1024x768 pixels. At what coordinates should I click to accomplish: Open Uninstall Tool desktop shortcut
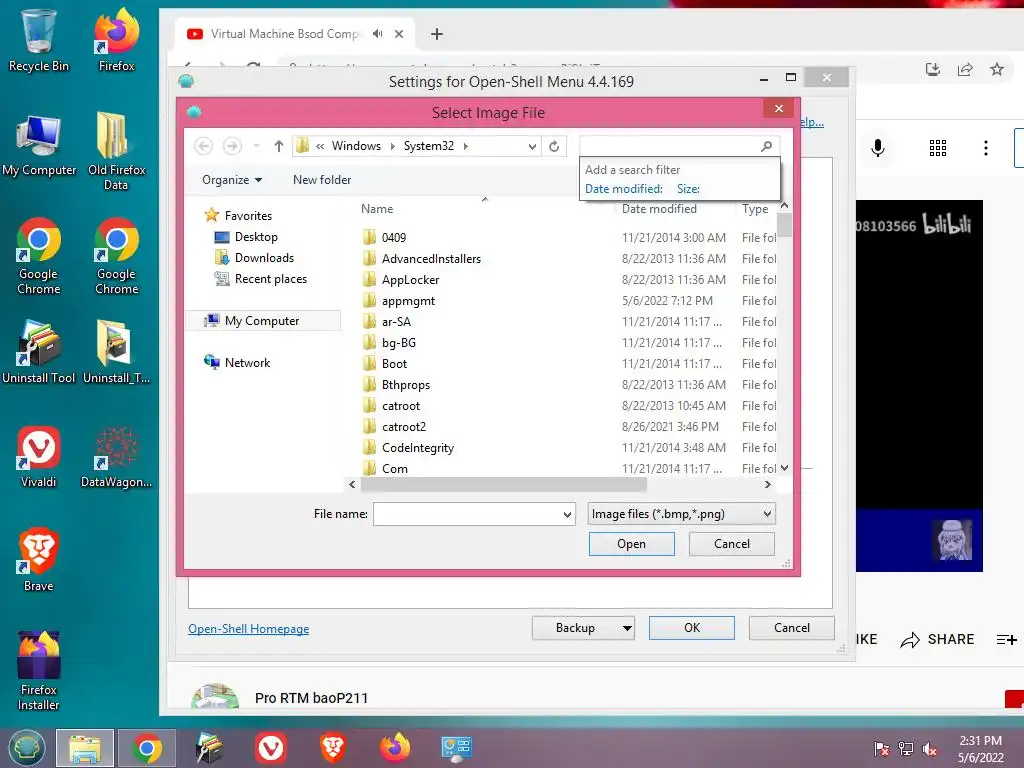click(x=39, y=353)
